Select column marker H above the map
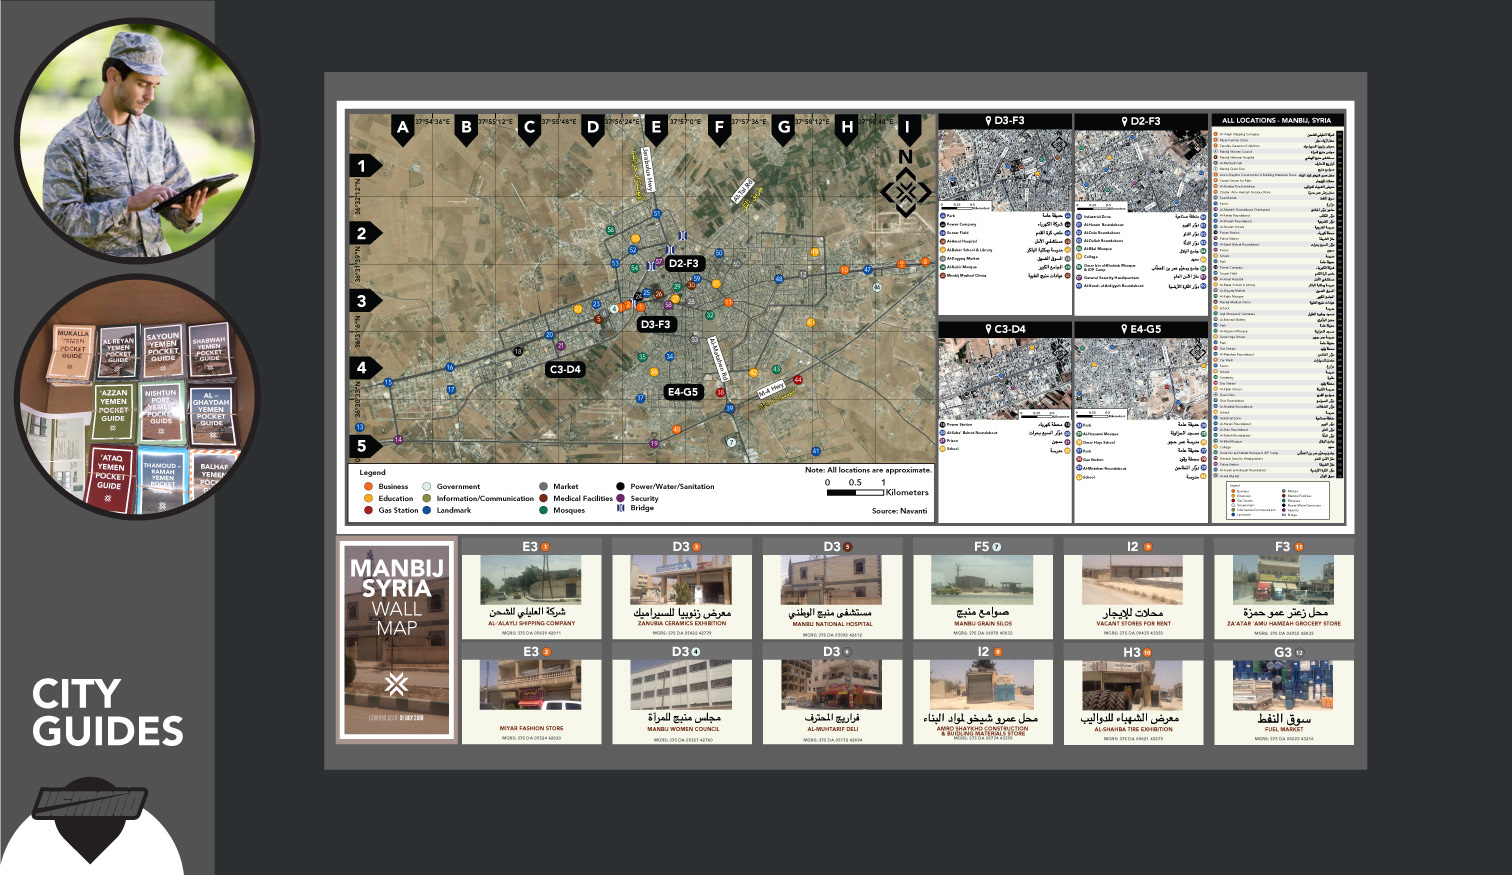Image resolution: width=1512 pixels, height=875 pixels. click(847, 129)
